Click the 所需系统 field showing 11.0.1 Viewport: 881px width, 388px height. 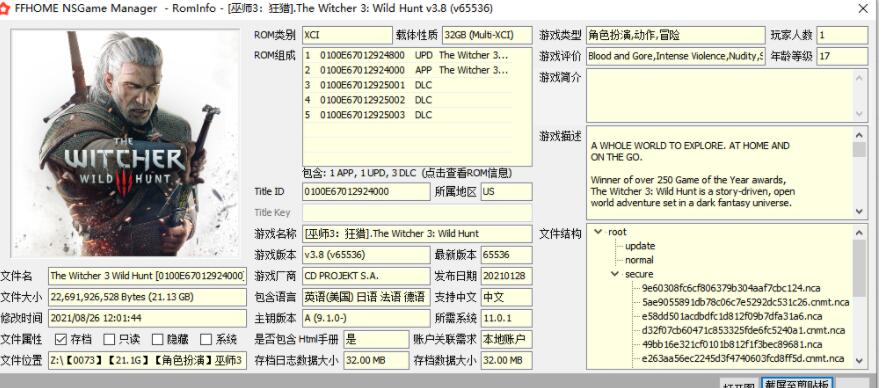506,318
